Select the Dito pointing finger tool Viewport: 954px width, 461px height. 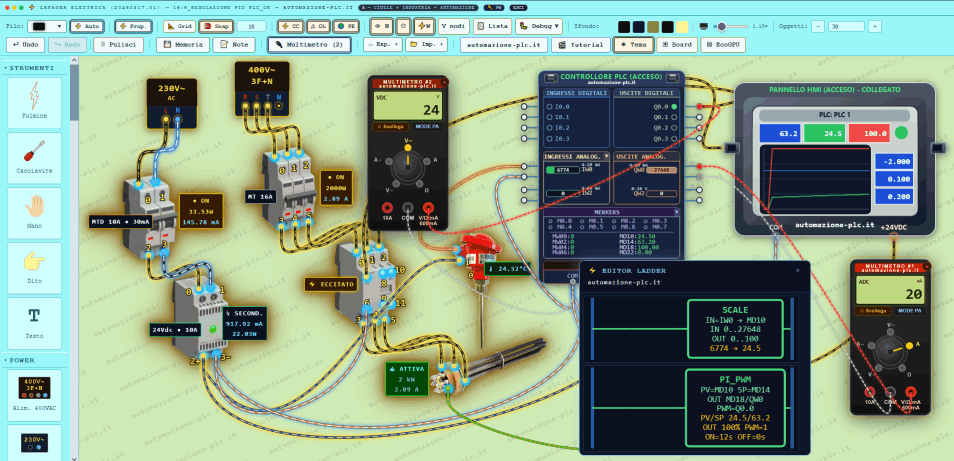[34, 268]
